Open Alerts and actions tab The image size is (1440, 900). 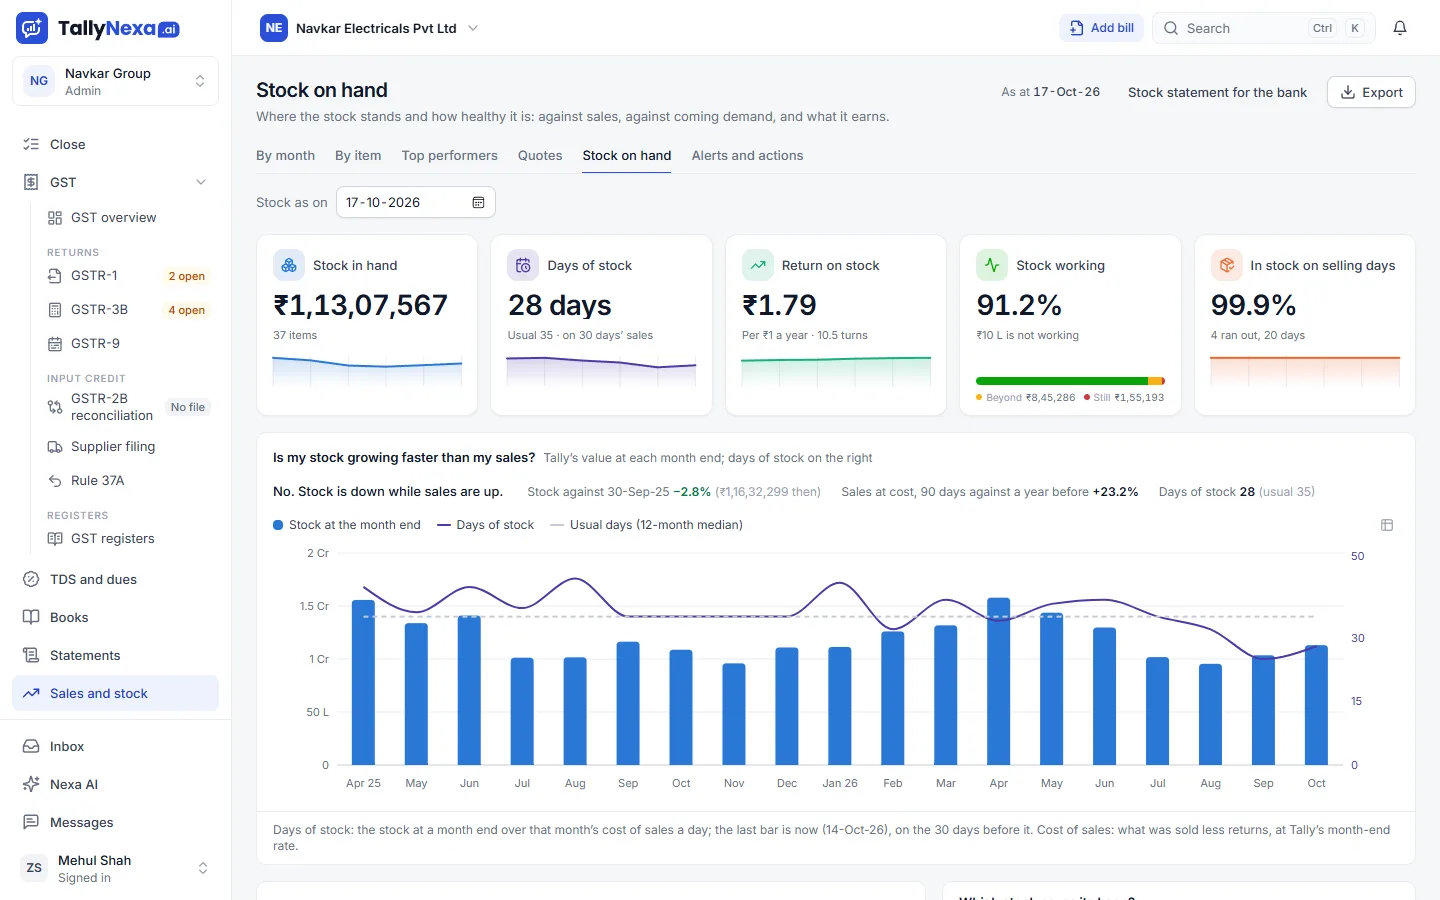747,155
